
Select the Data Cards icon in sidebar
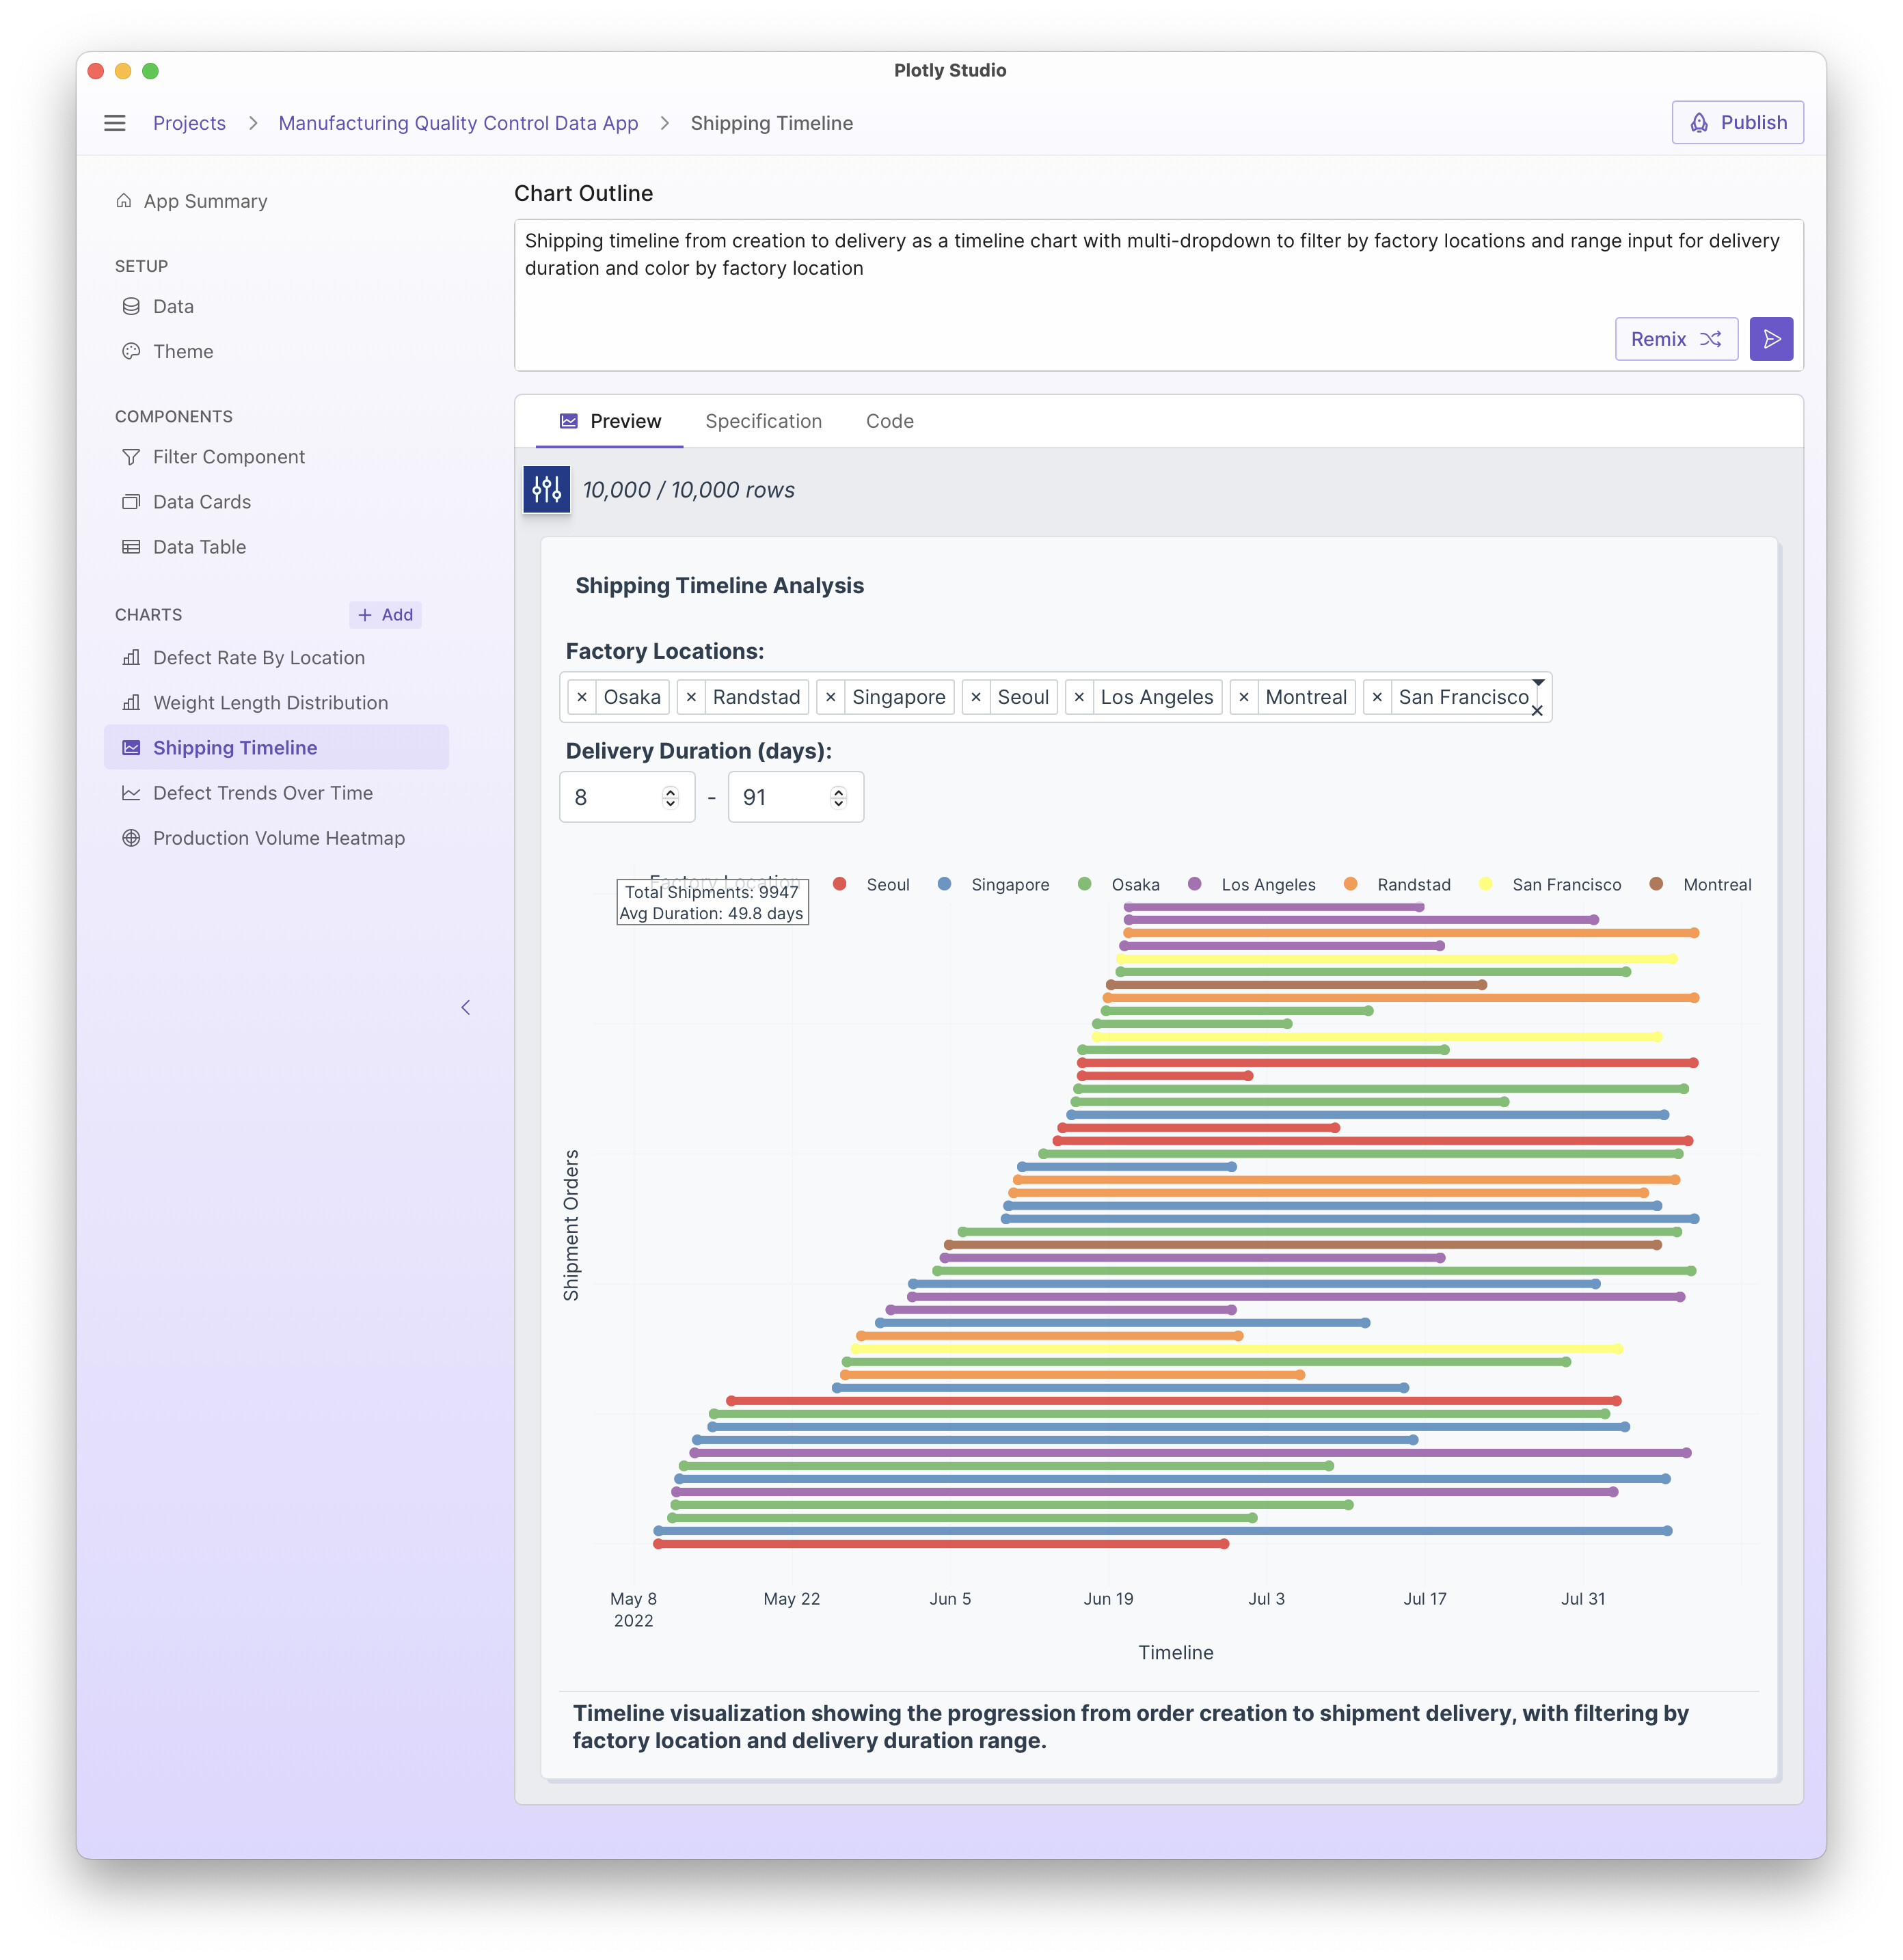click(131, 501)
